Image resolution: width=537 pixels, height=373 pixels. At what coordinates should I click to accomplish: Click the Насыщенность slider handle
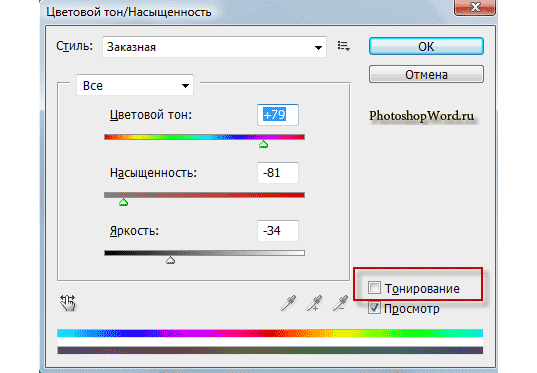[124, 202]
